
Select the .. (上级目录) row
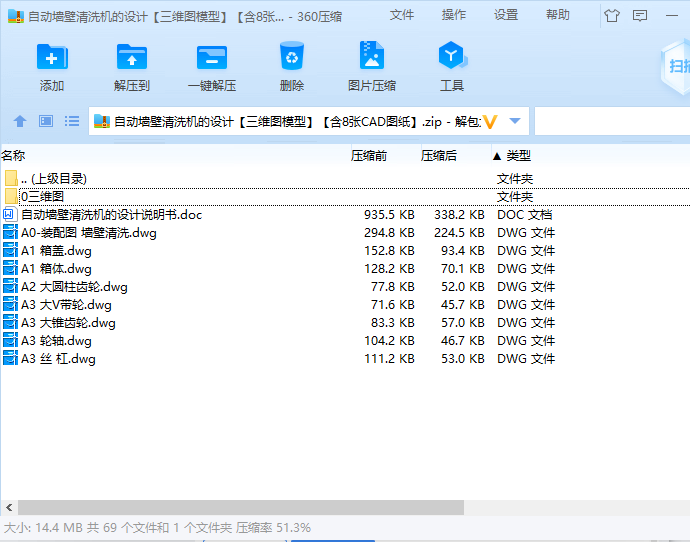[345, 179]
